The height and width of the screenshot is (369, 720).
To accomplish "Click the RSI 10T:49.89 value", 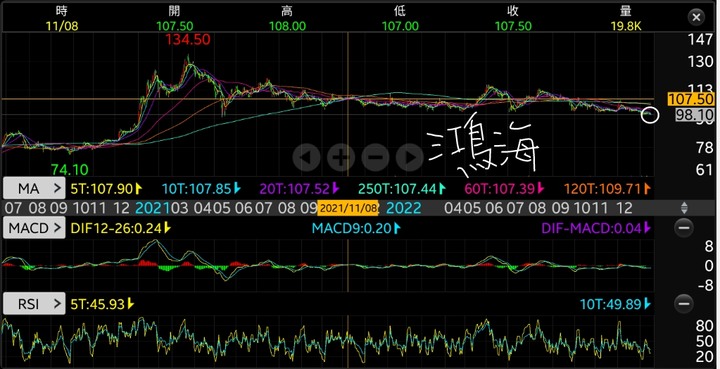I will (x=616, y=303).
